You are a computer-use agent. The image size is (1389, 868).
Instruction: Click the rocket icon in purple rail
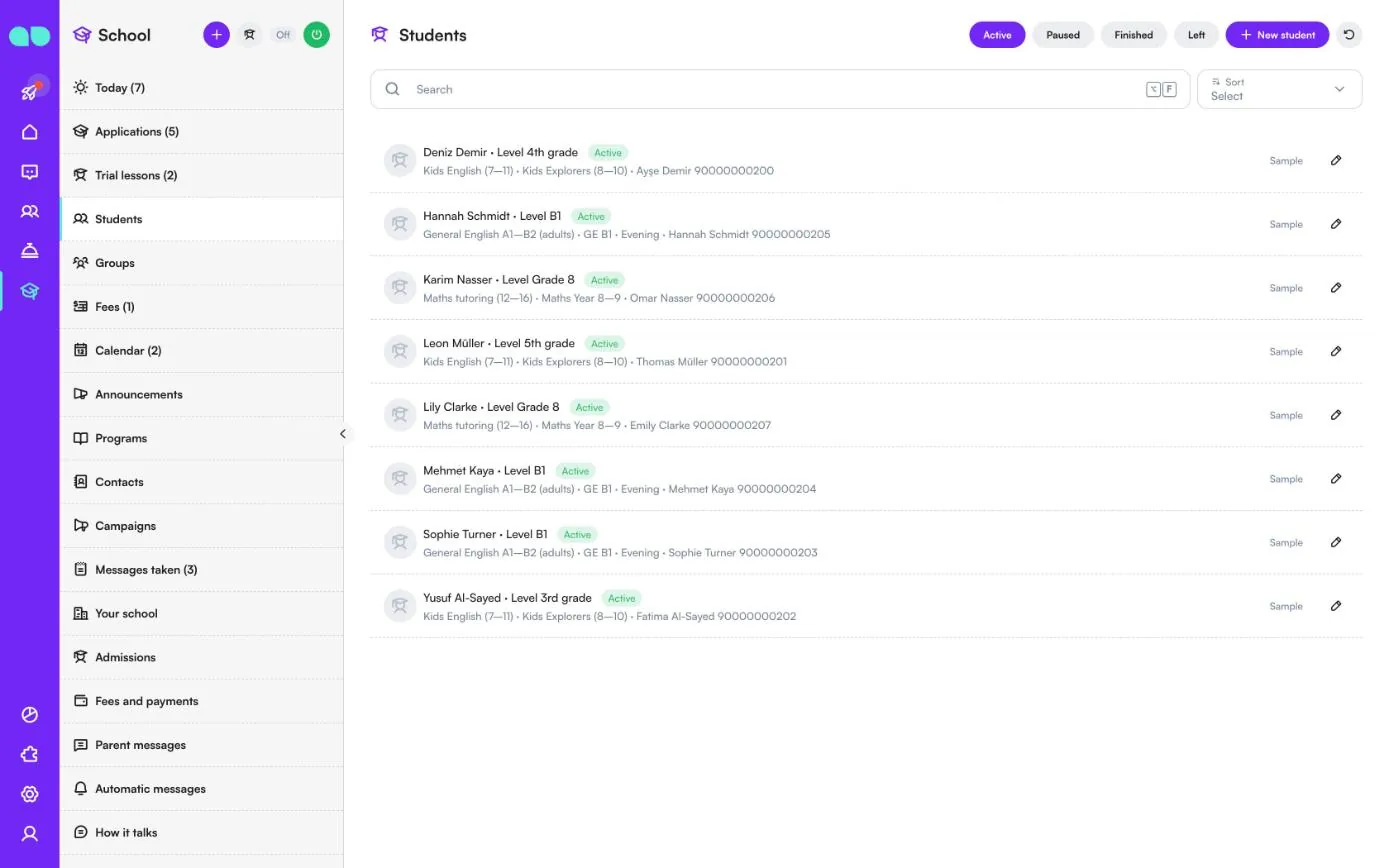[x=30, y=91]
